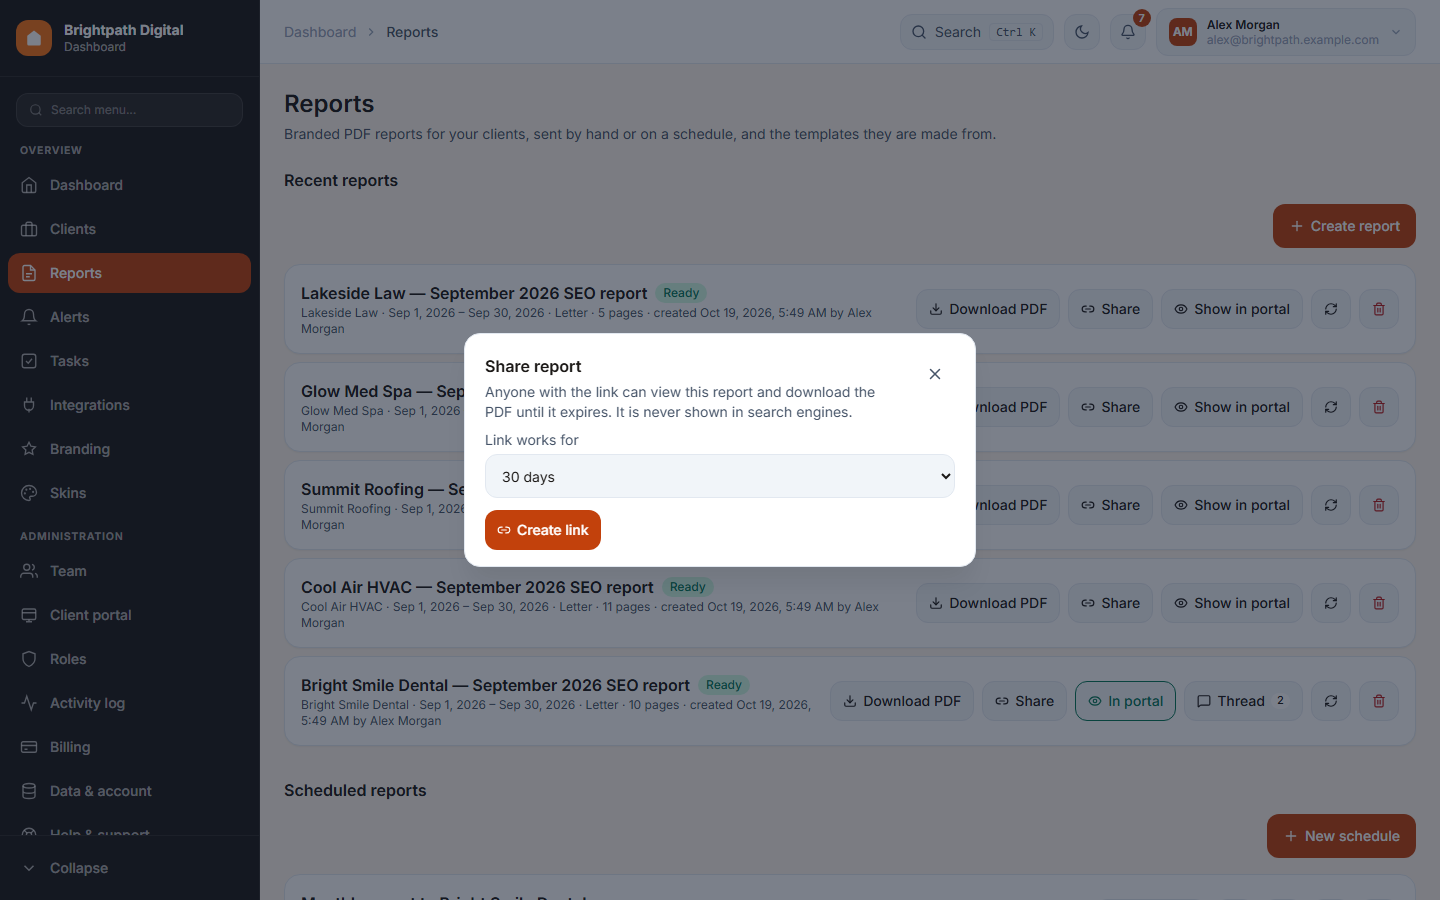The image size is (1440, 900).
Task: Share the Cool Air HVAC report
Action: pyautogui.click(x=1110, y=603)
